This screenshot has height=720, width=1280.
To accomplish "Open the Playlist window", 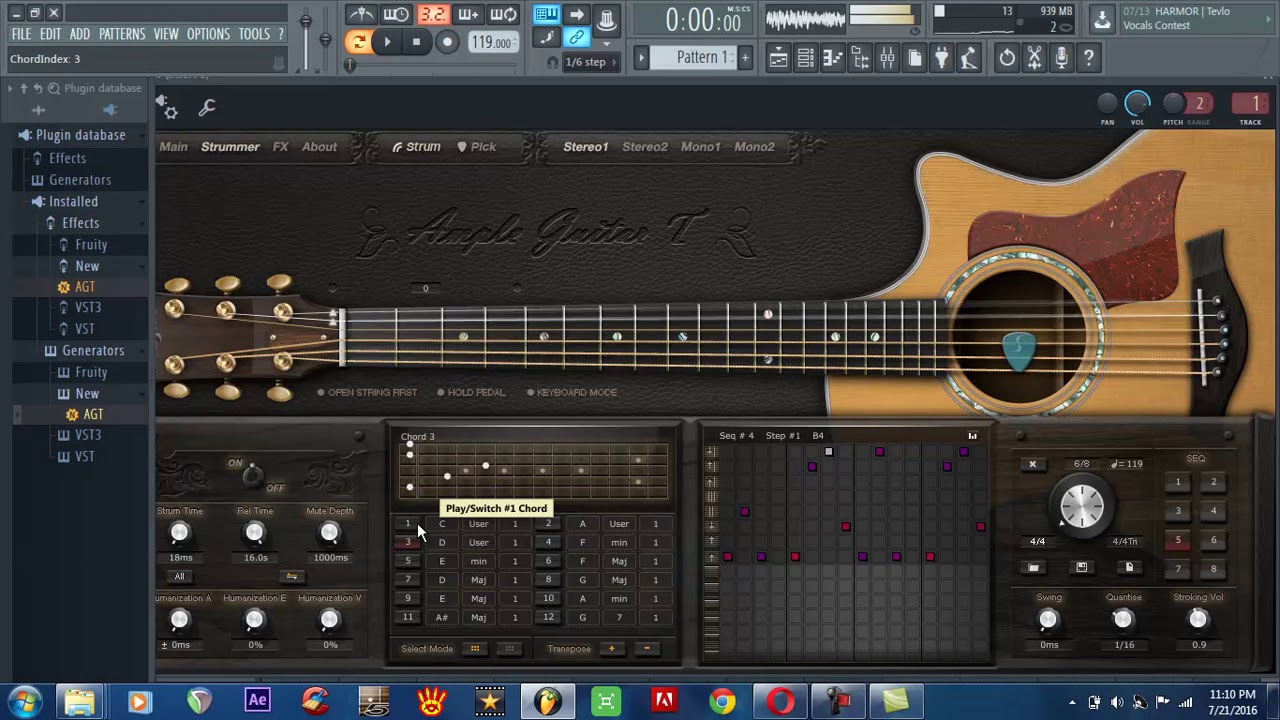I will click(x=778, y=58).
